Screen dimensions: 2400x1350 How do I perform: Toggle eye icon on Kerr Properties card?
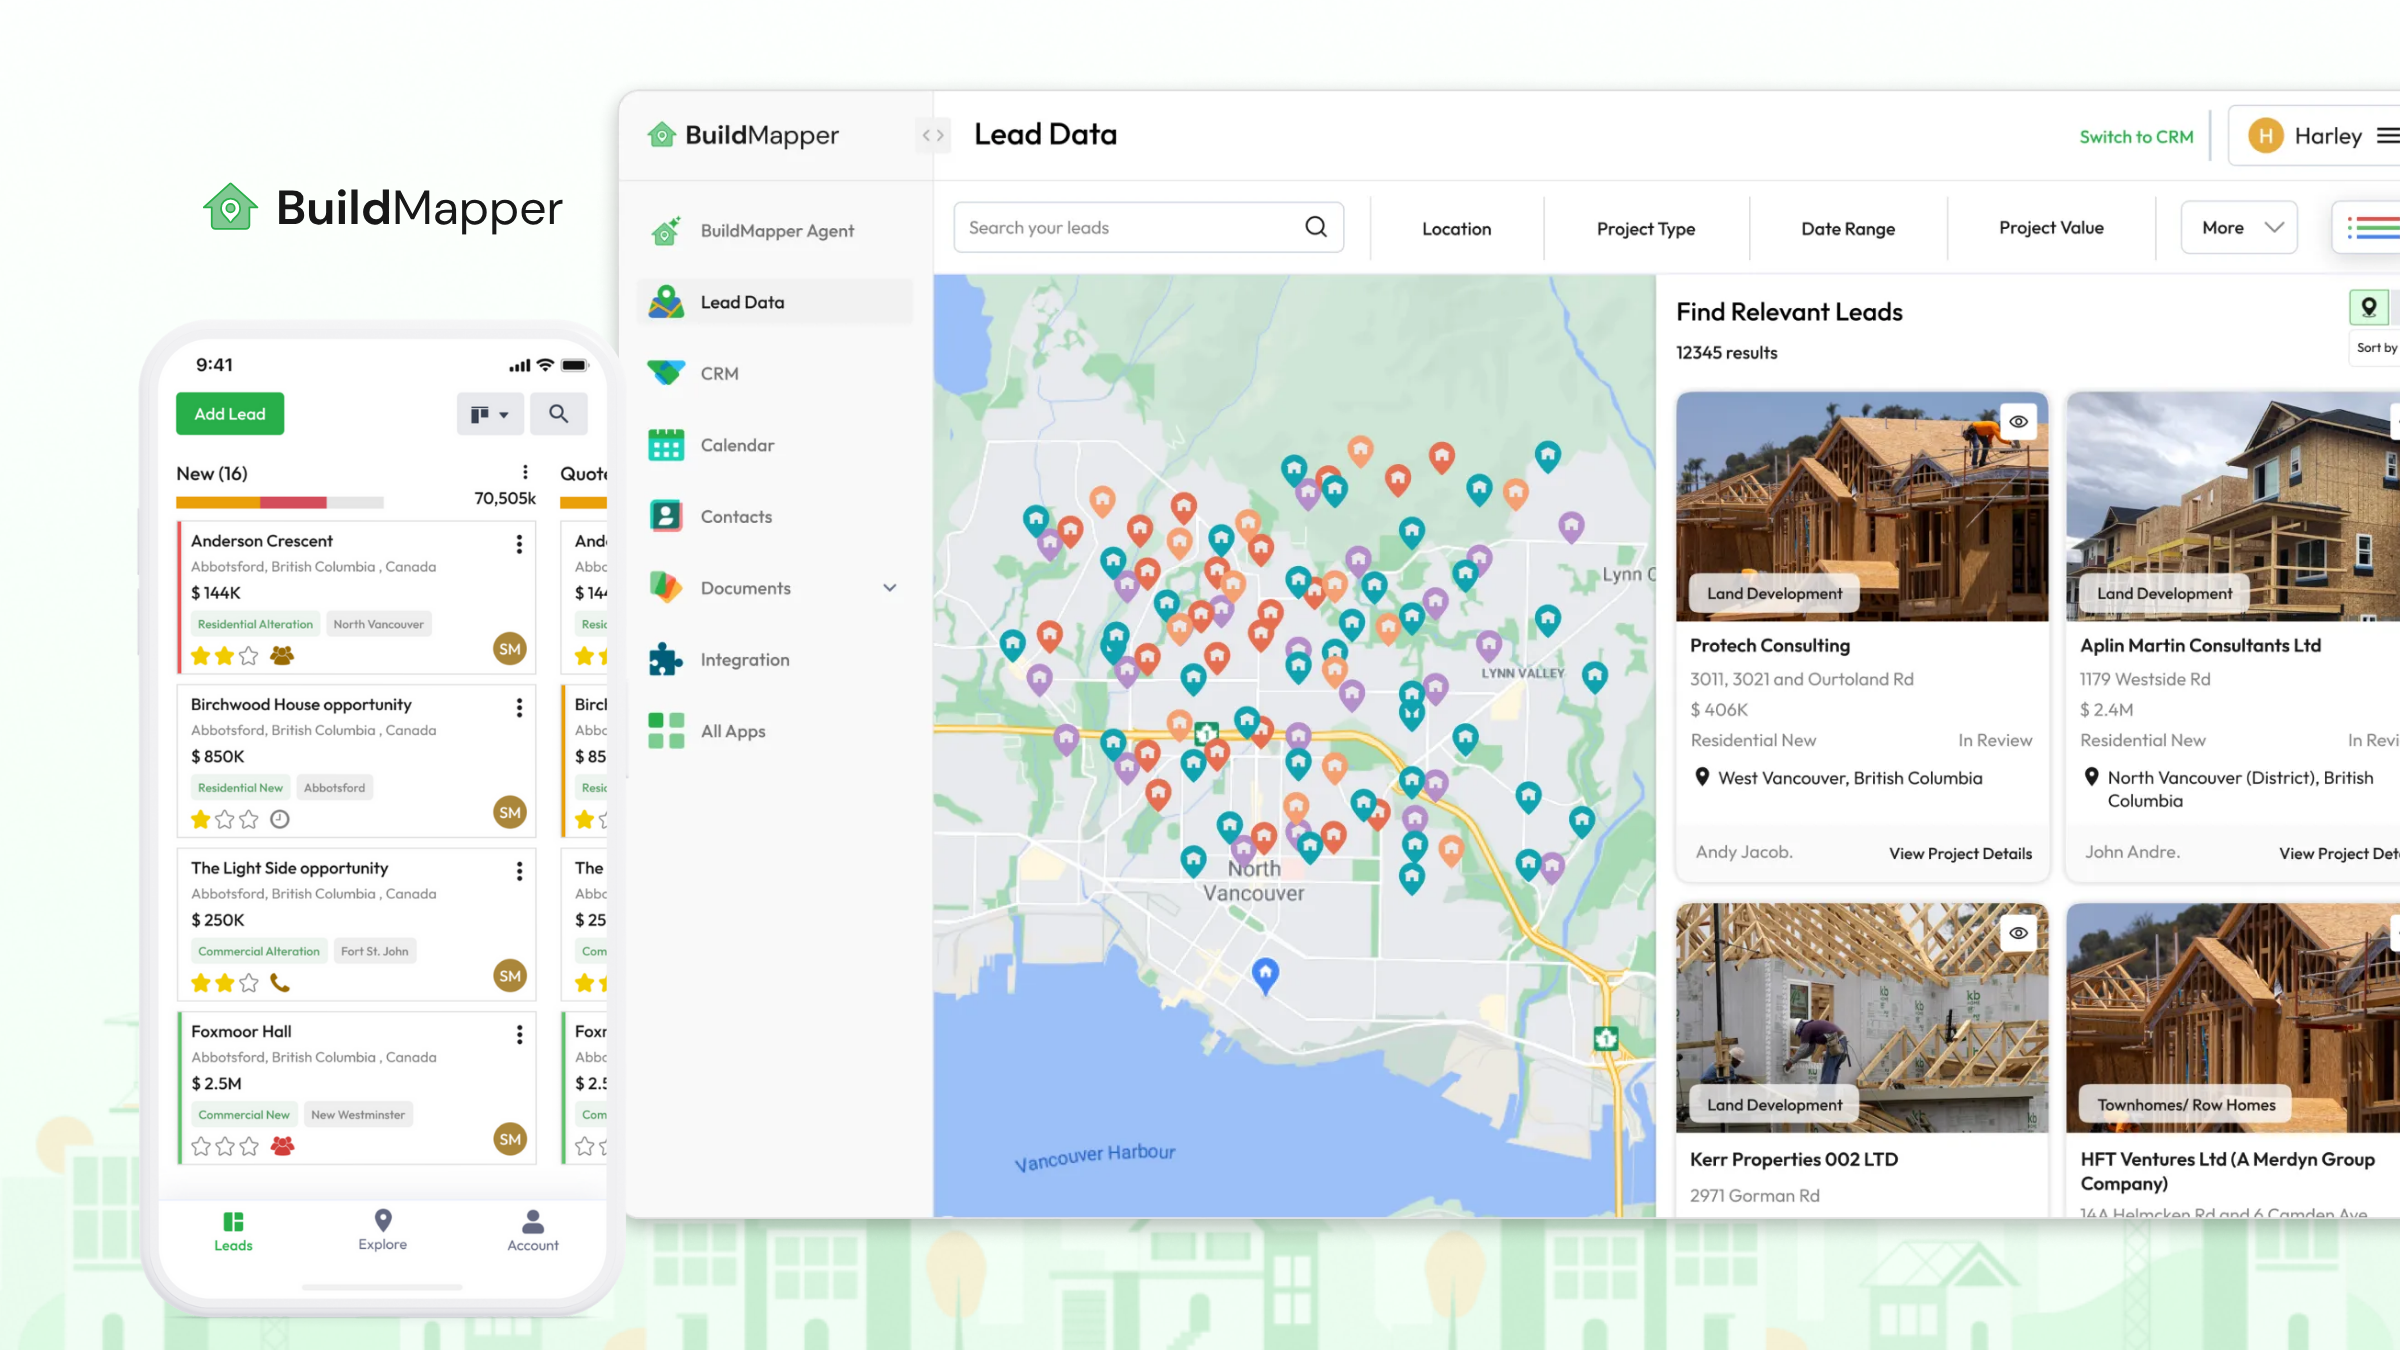tap(2018, 933)
